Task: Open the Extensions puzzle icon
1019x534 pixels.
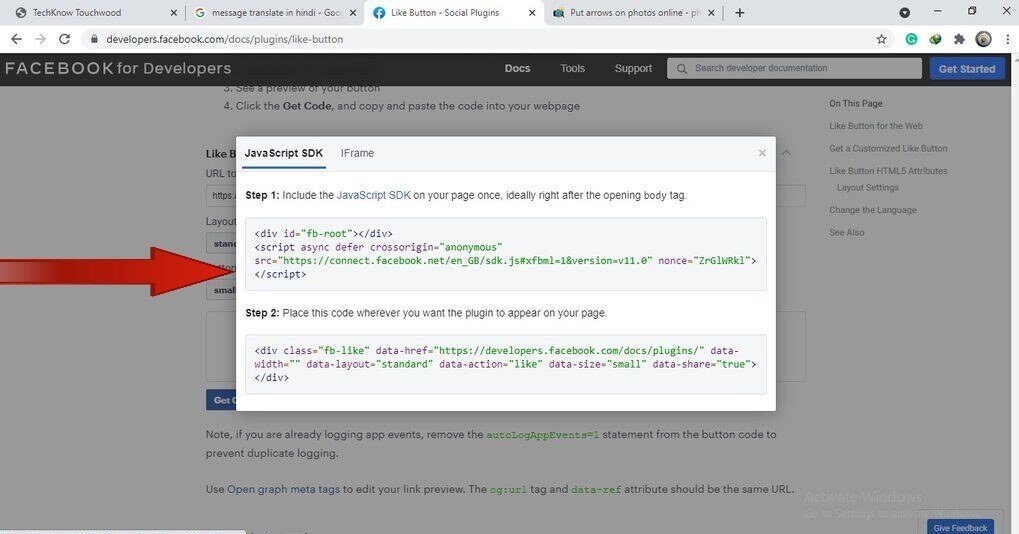Action: [959, 39]
